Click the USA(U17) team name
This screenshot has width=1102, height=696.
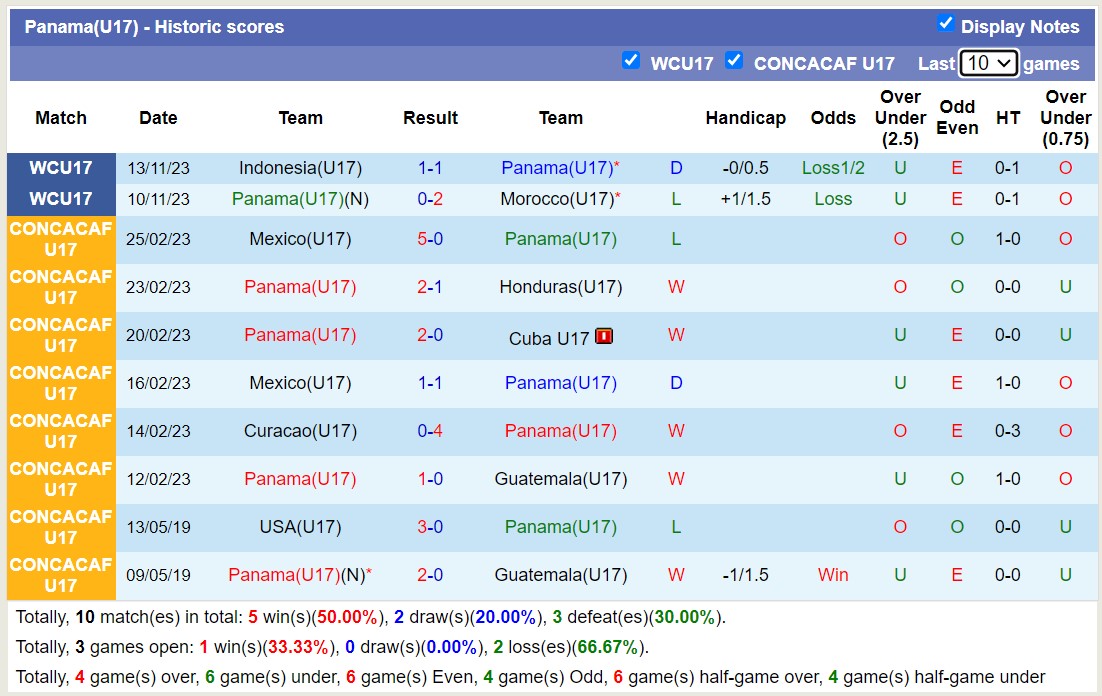(x=301, y=527)
